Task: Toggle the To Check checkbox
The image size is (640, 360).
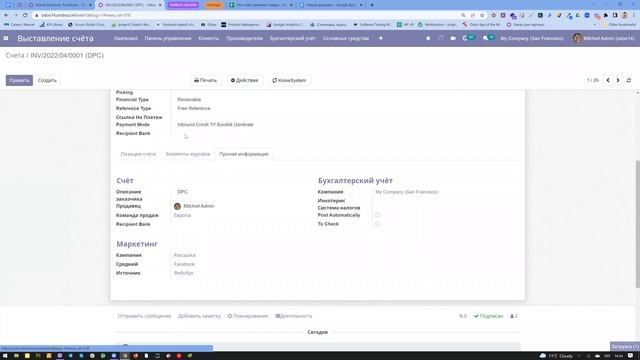Action: pyautogui.click(x=378, y=224)
